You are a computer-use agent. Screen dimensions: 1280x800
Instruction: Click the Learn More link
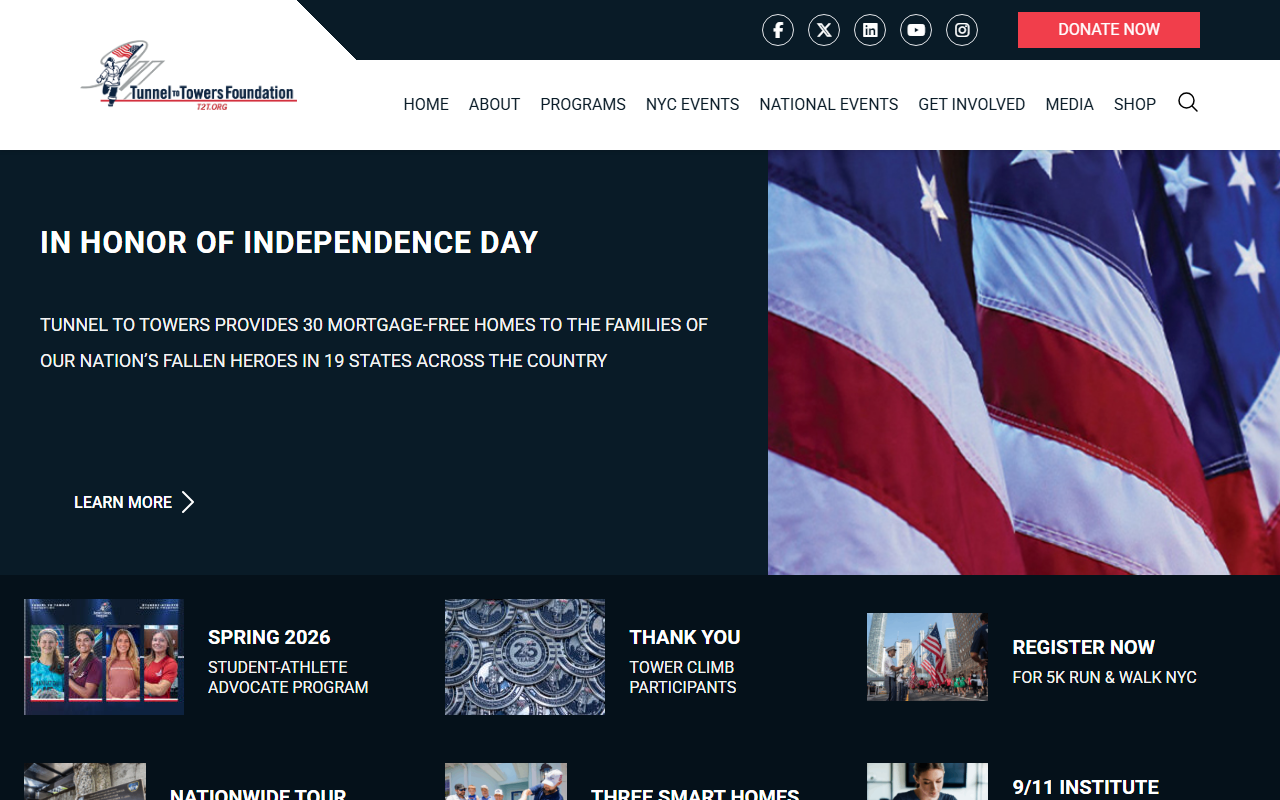pos(123,502)
